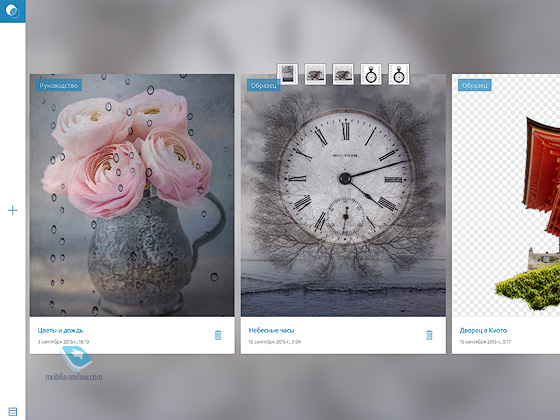The image size is (560, 420).
Task: Select the first pocket watch layer thumbnail
Action: click(371, 74)
